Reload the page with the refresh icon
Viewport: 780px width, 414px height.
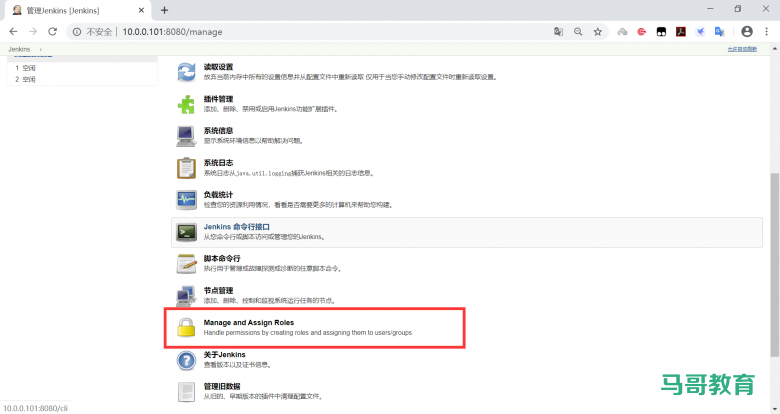click(52, 32)
